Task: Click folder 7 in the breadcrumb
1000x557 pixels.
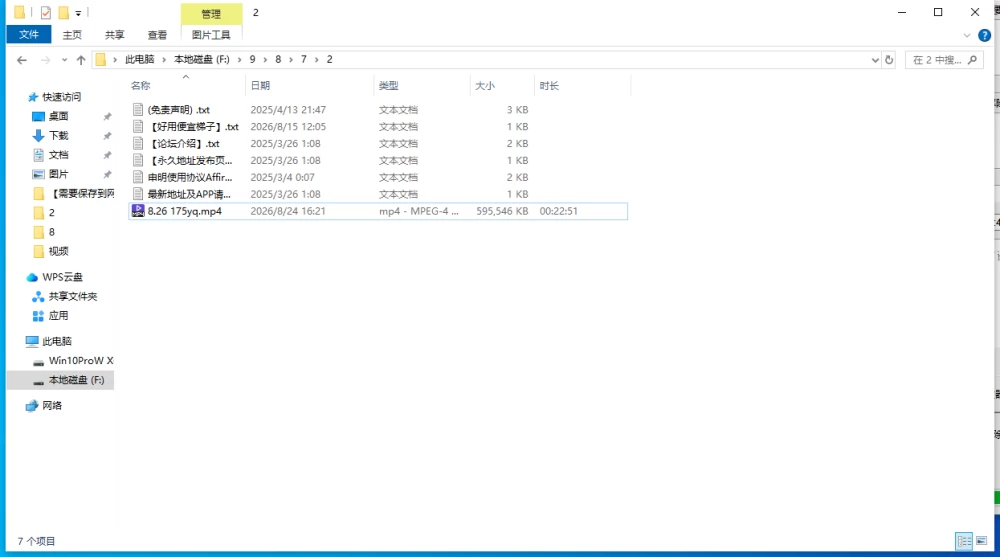Action: pyautogui.click(x=304, y=59)
